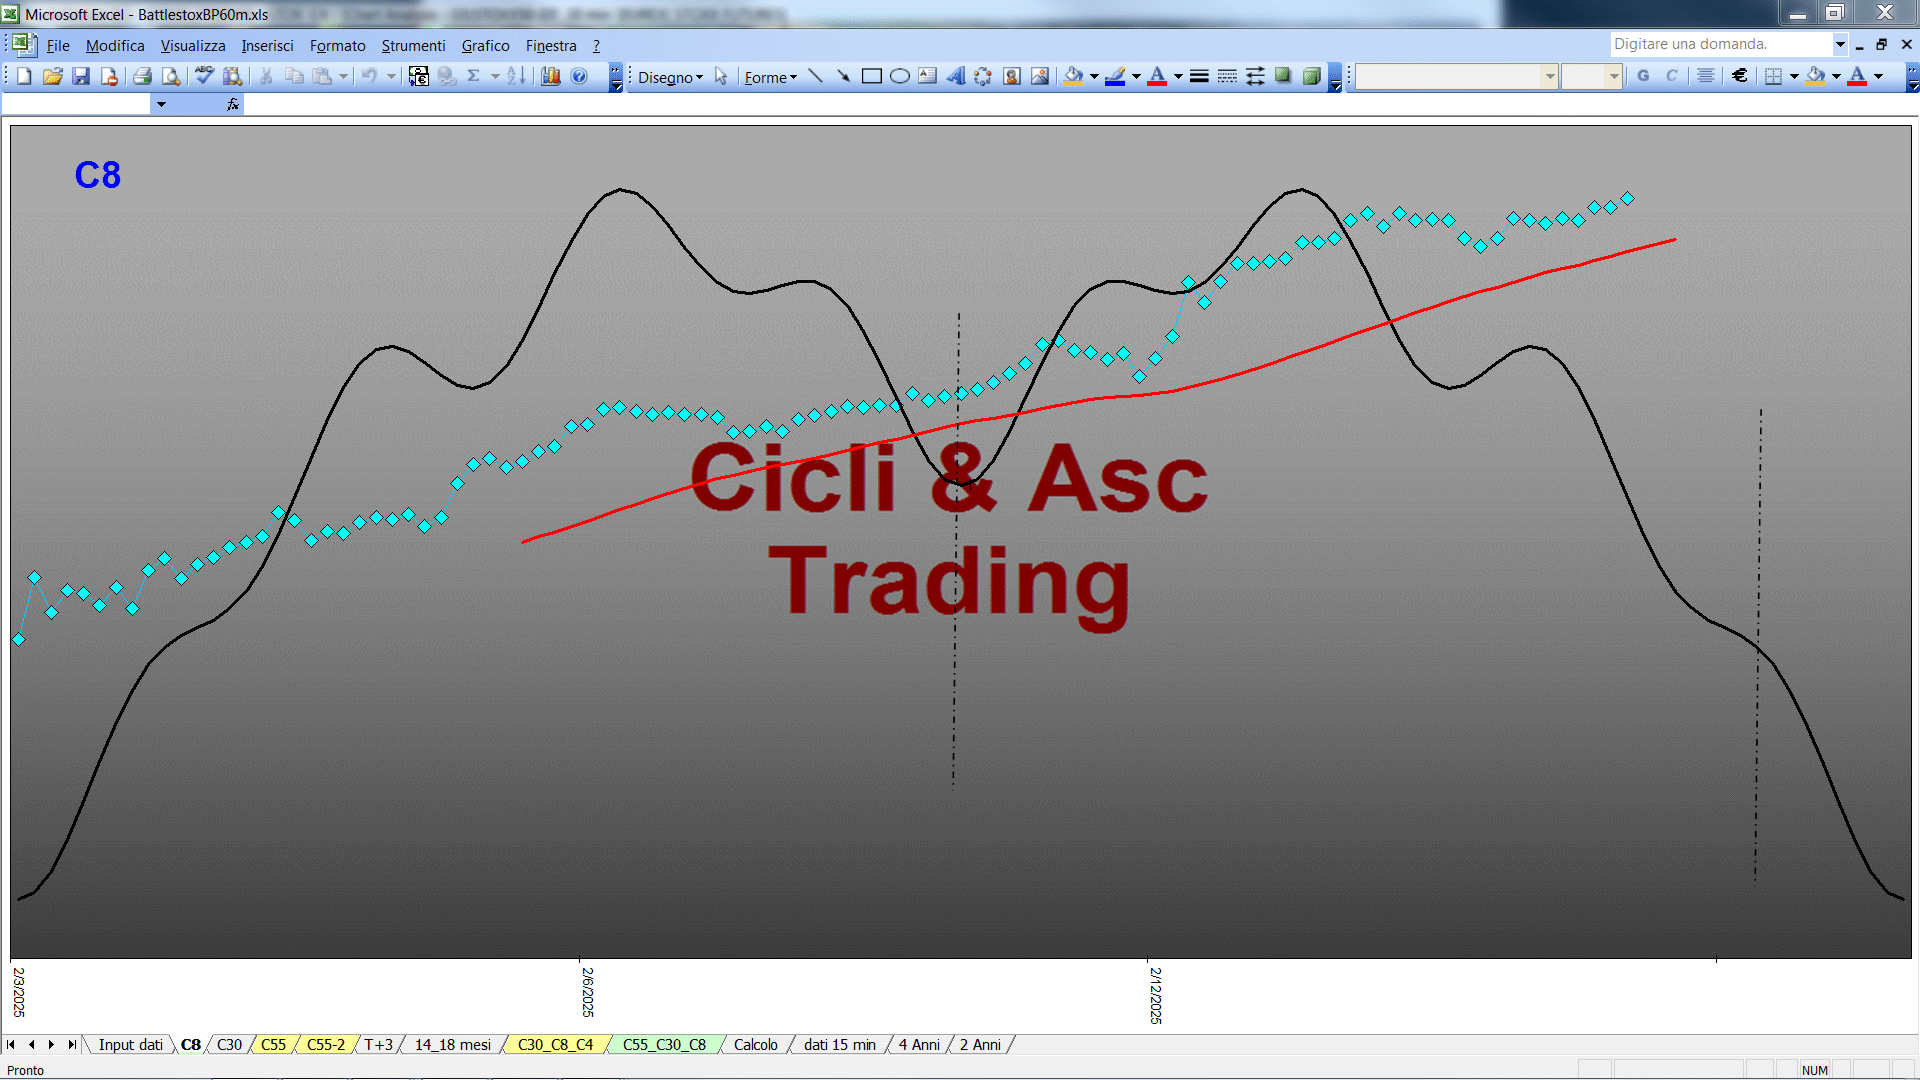The height and width of the screenshot is (1080, 1920).
Task: Apply the yellow drawing Fill Color swatch
Action: pos(1073,76)
